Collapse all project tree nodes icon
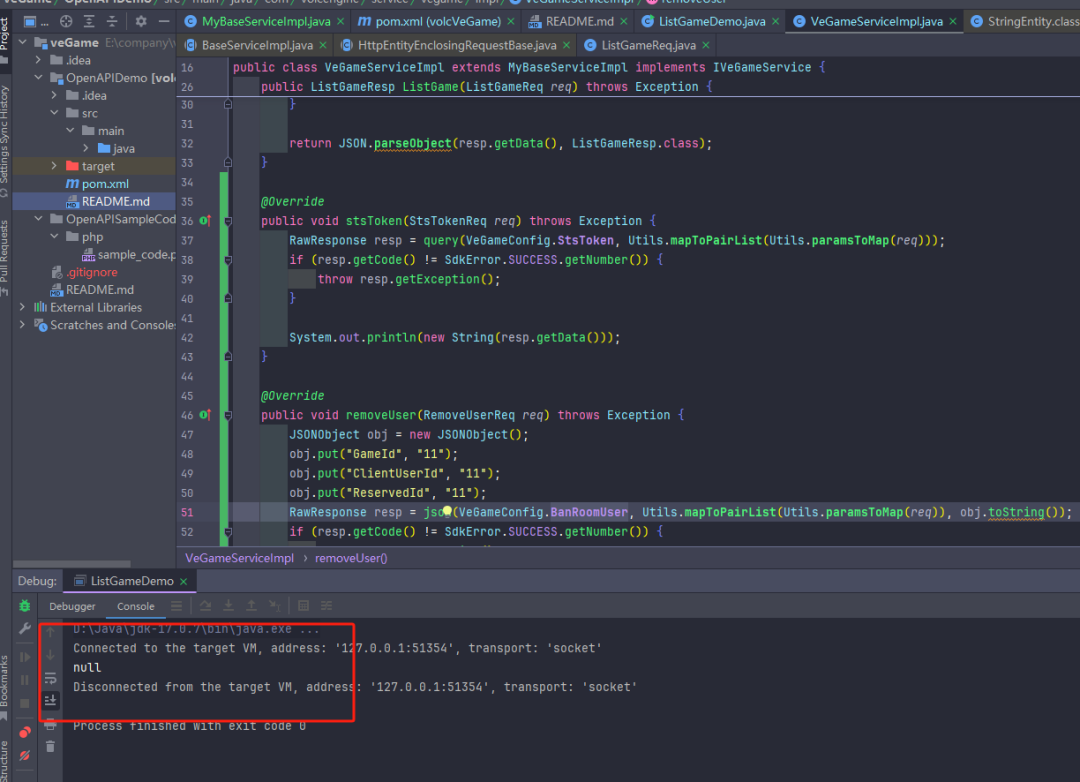1080x782 pixels. click(x=112, y=21)
